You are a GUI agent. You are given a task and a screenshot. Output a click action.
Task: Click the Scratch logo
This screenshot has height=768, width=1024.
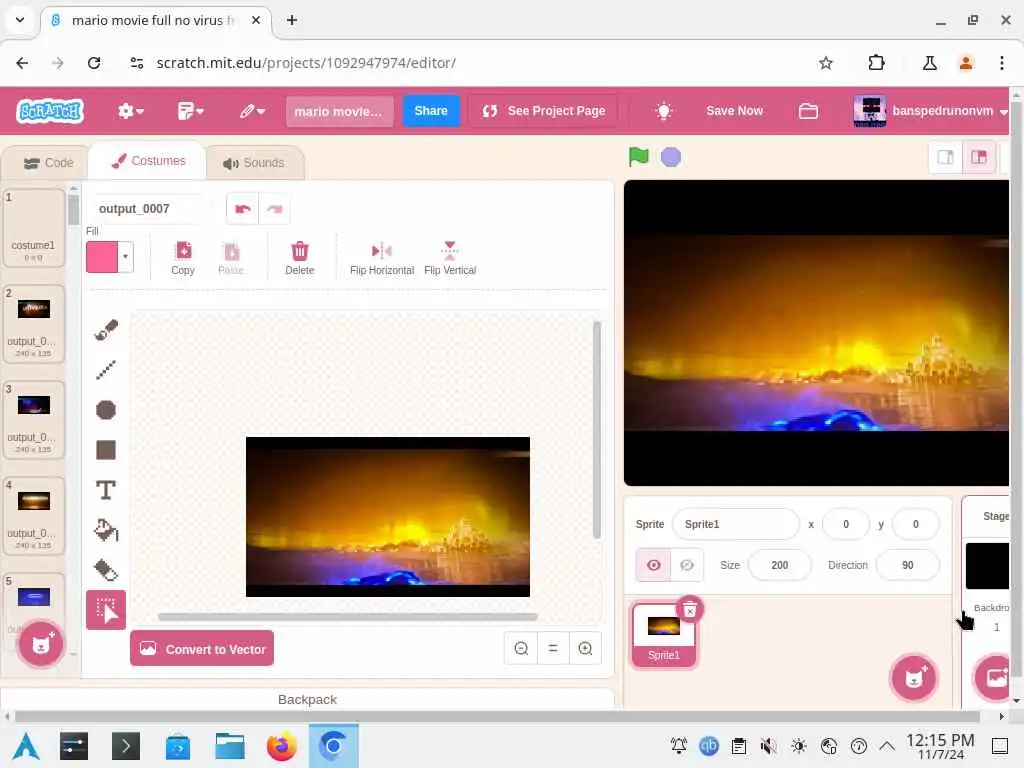tap(50, 111)
